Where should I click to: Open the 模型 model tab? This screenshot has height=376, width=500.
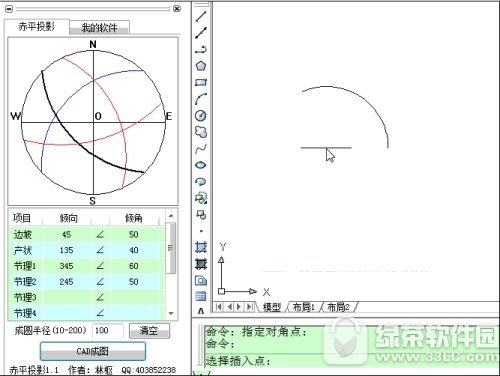272,307
